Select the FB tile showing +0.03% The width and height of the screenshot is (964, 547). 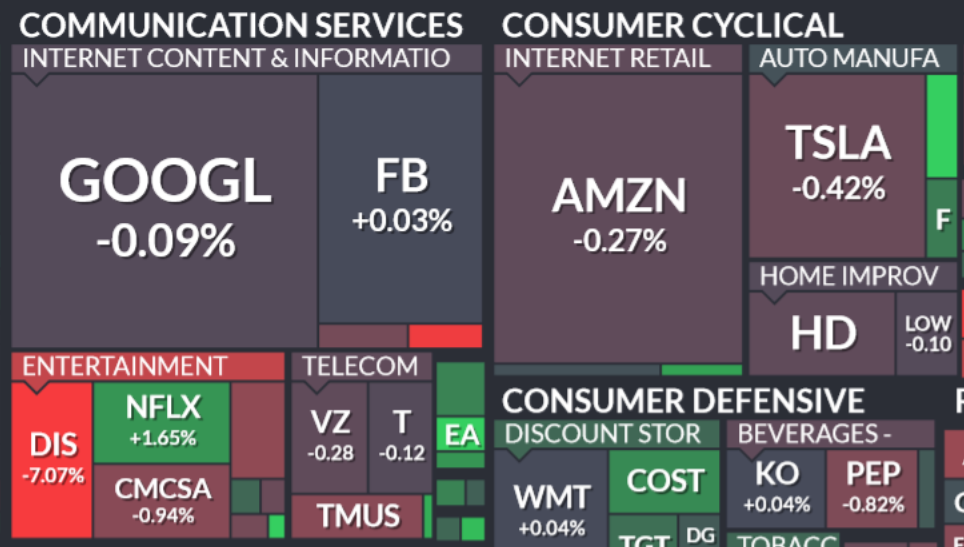[x=401, y=197]
